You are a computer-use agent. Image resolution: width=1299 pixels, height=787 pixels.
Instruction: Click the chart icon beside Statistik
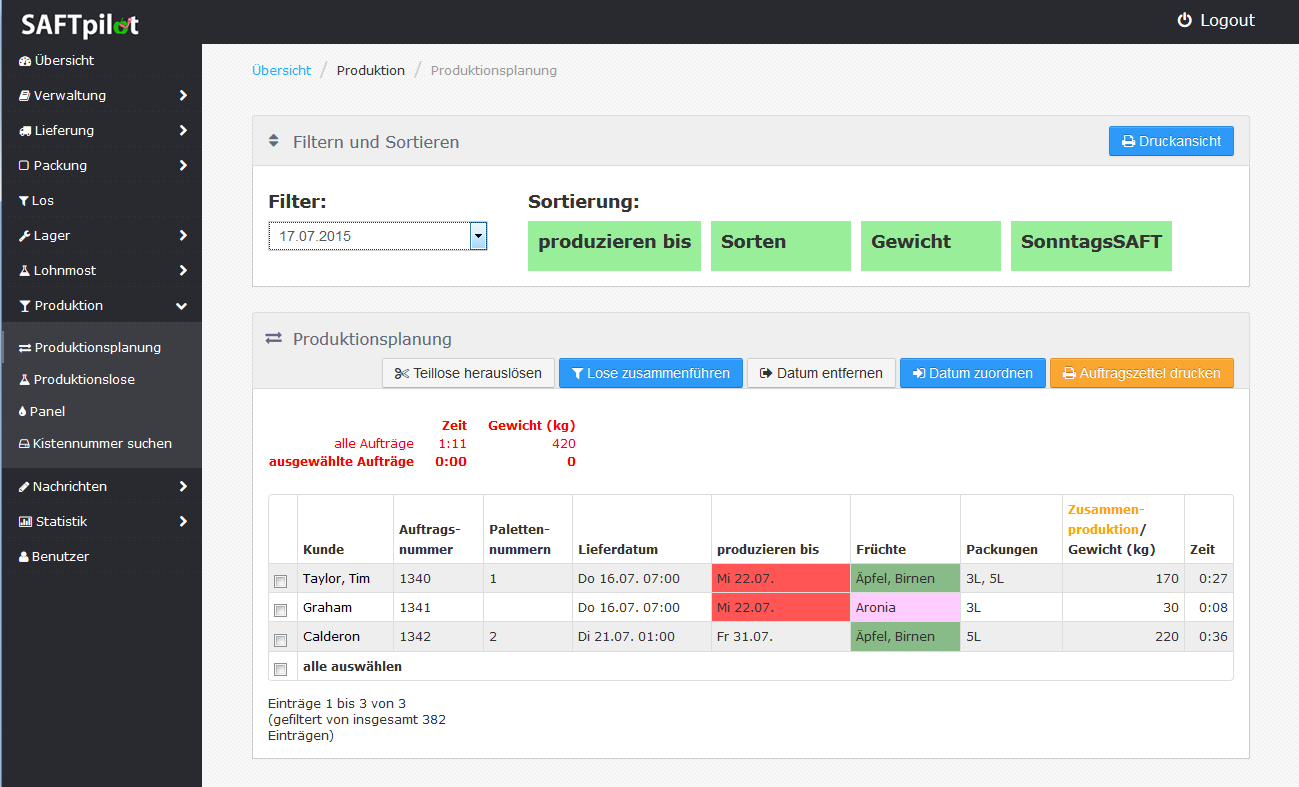click(25, 522)
